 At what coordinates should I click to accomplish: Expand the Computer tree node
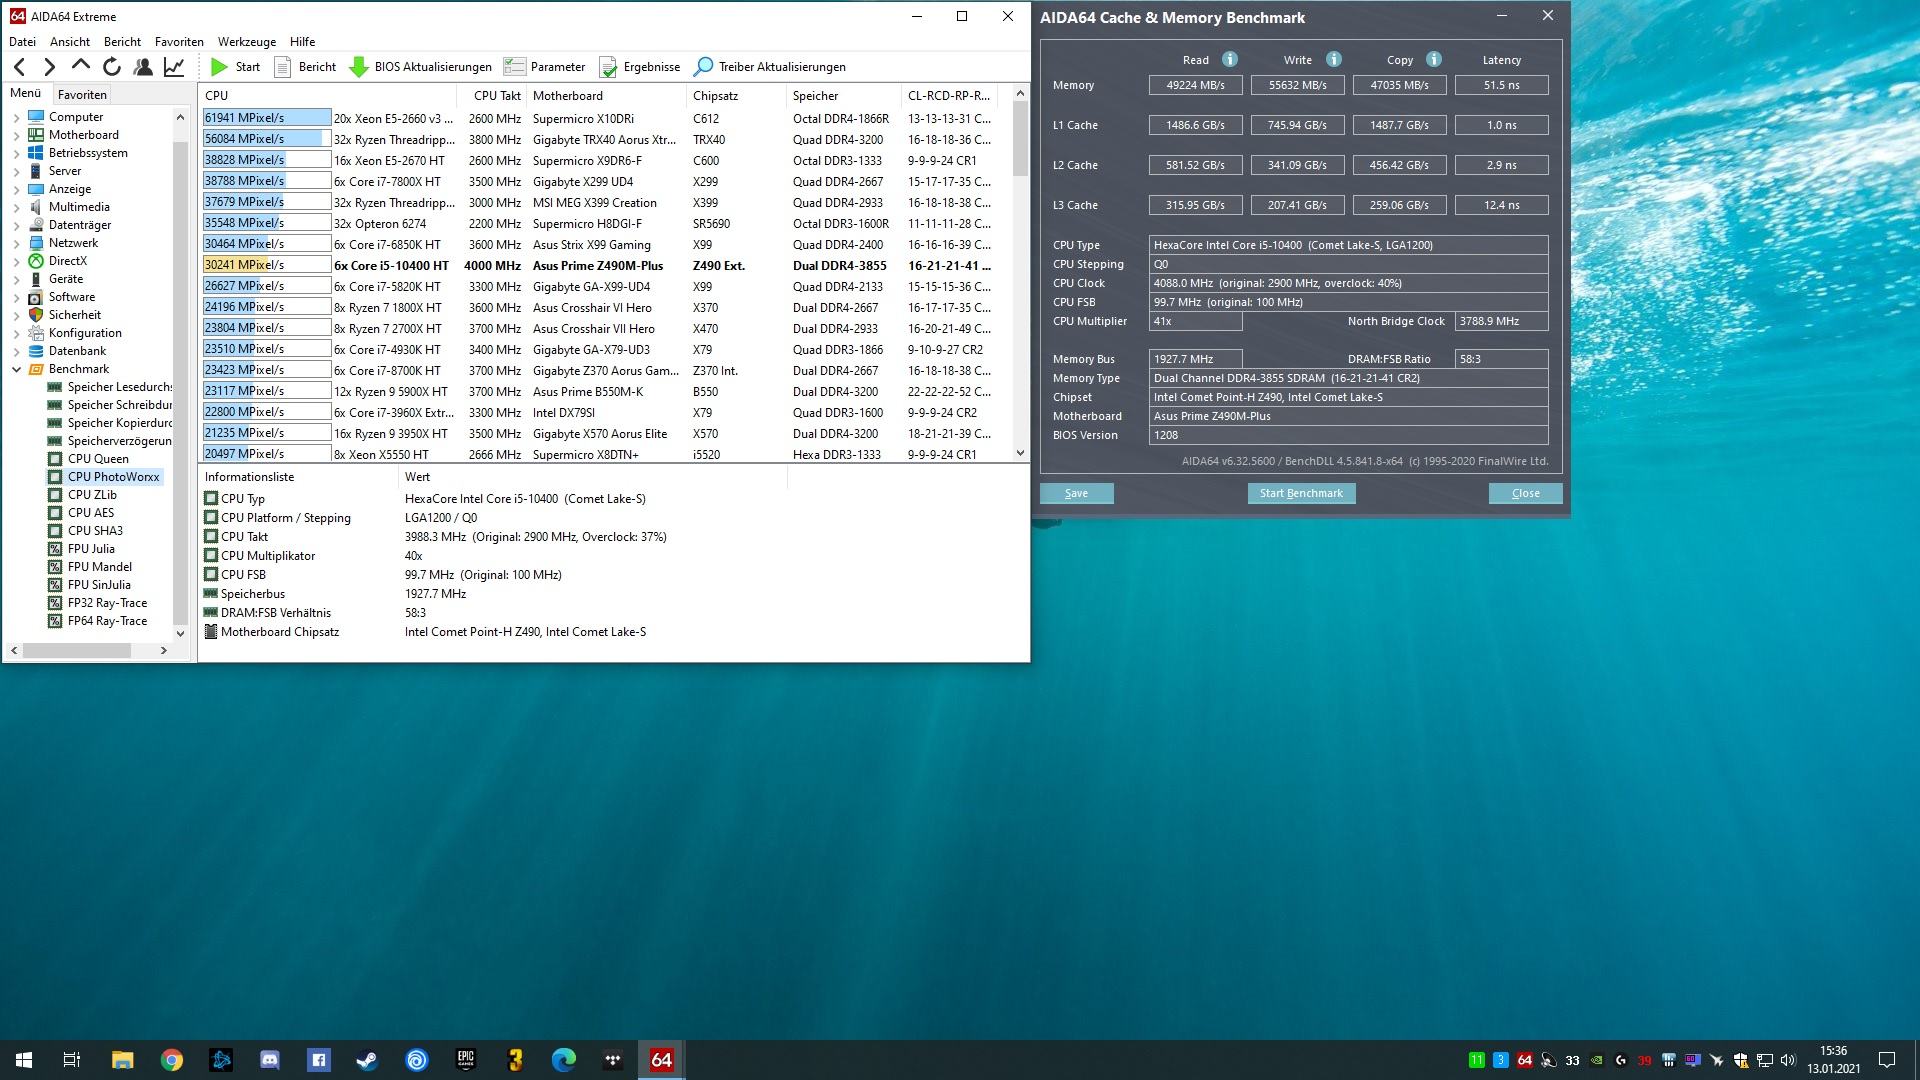(16, 117)
